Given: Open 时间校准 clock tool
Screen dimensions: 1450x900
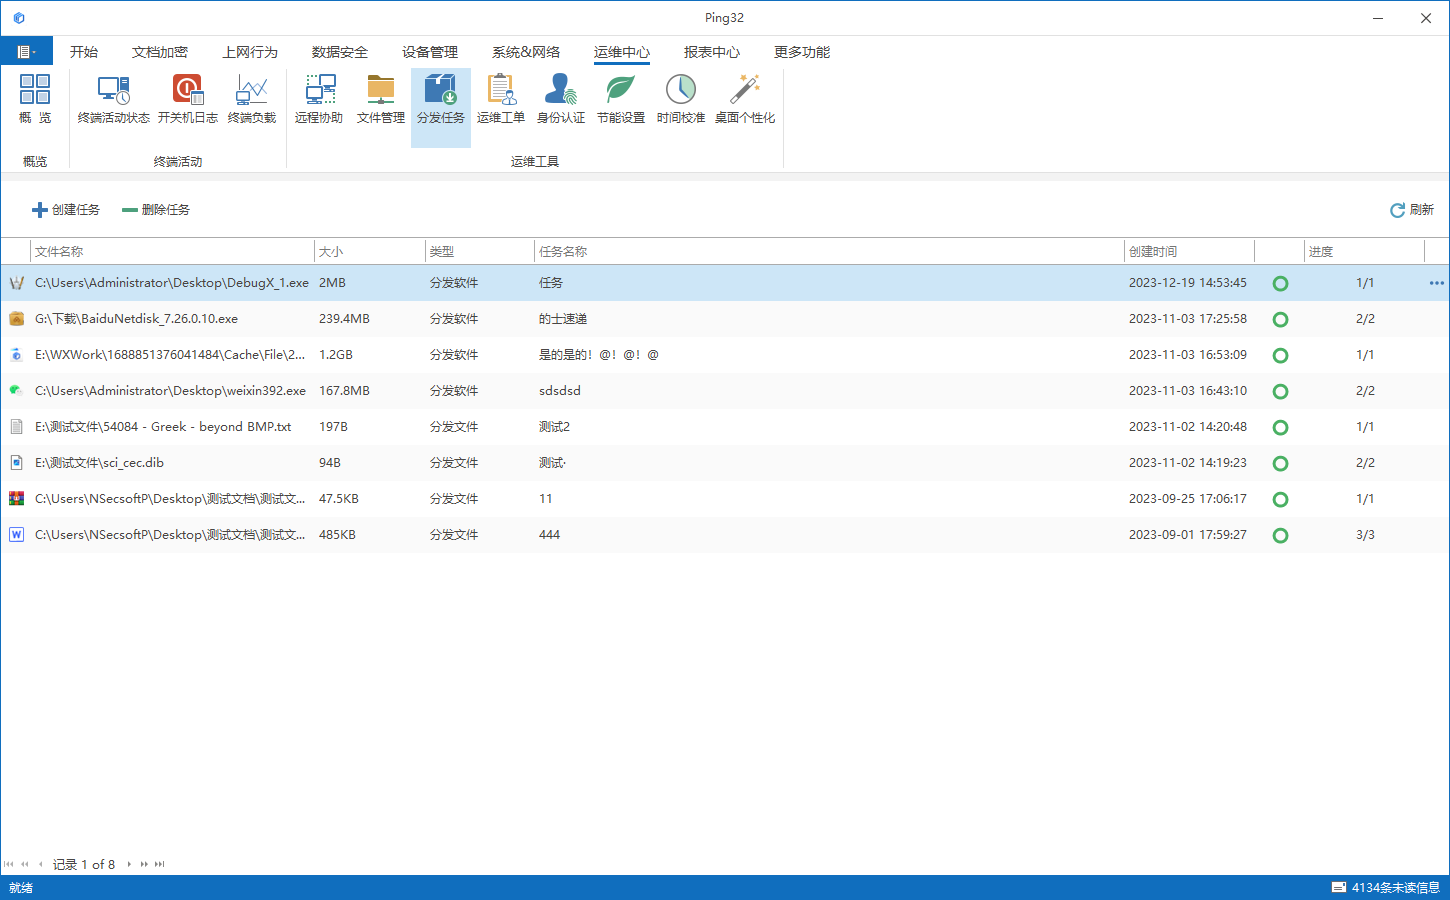Looking at the screenshot, I should point(681,100).
